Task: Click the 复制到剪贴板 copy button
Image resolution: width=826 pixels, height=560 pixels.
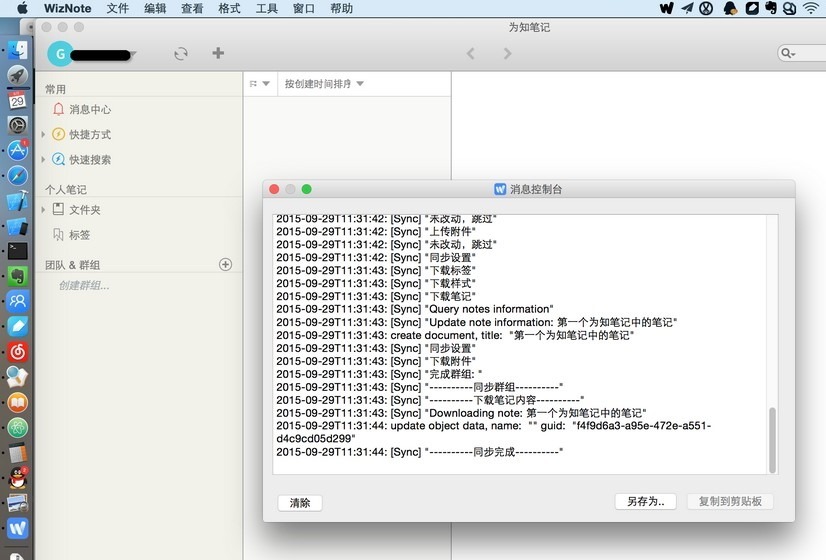Action: (730, 502)
